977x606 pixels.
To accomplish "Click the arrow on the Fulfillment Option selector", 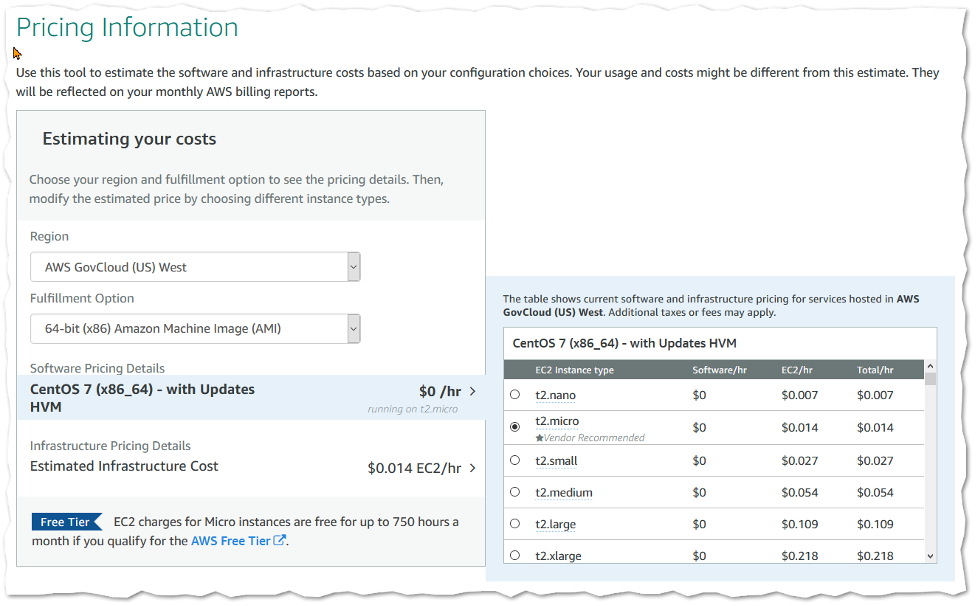I will 353,328.
